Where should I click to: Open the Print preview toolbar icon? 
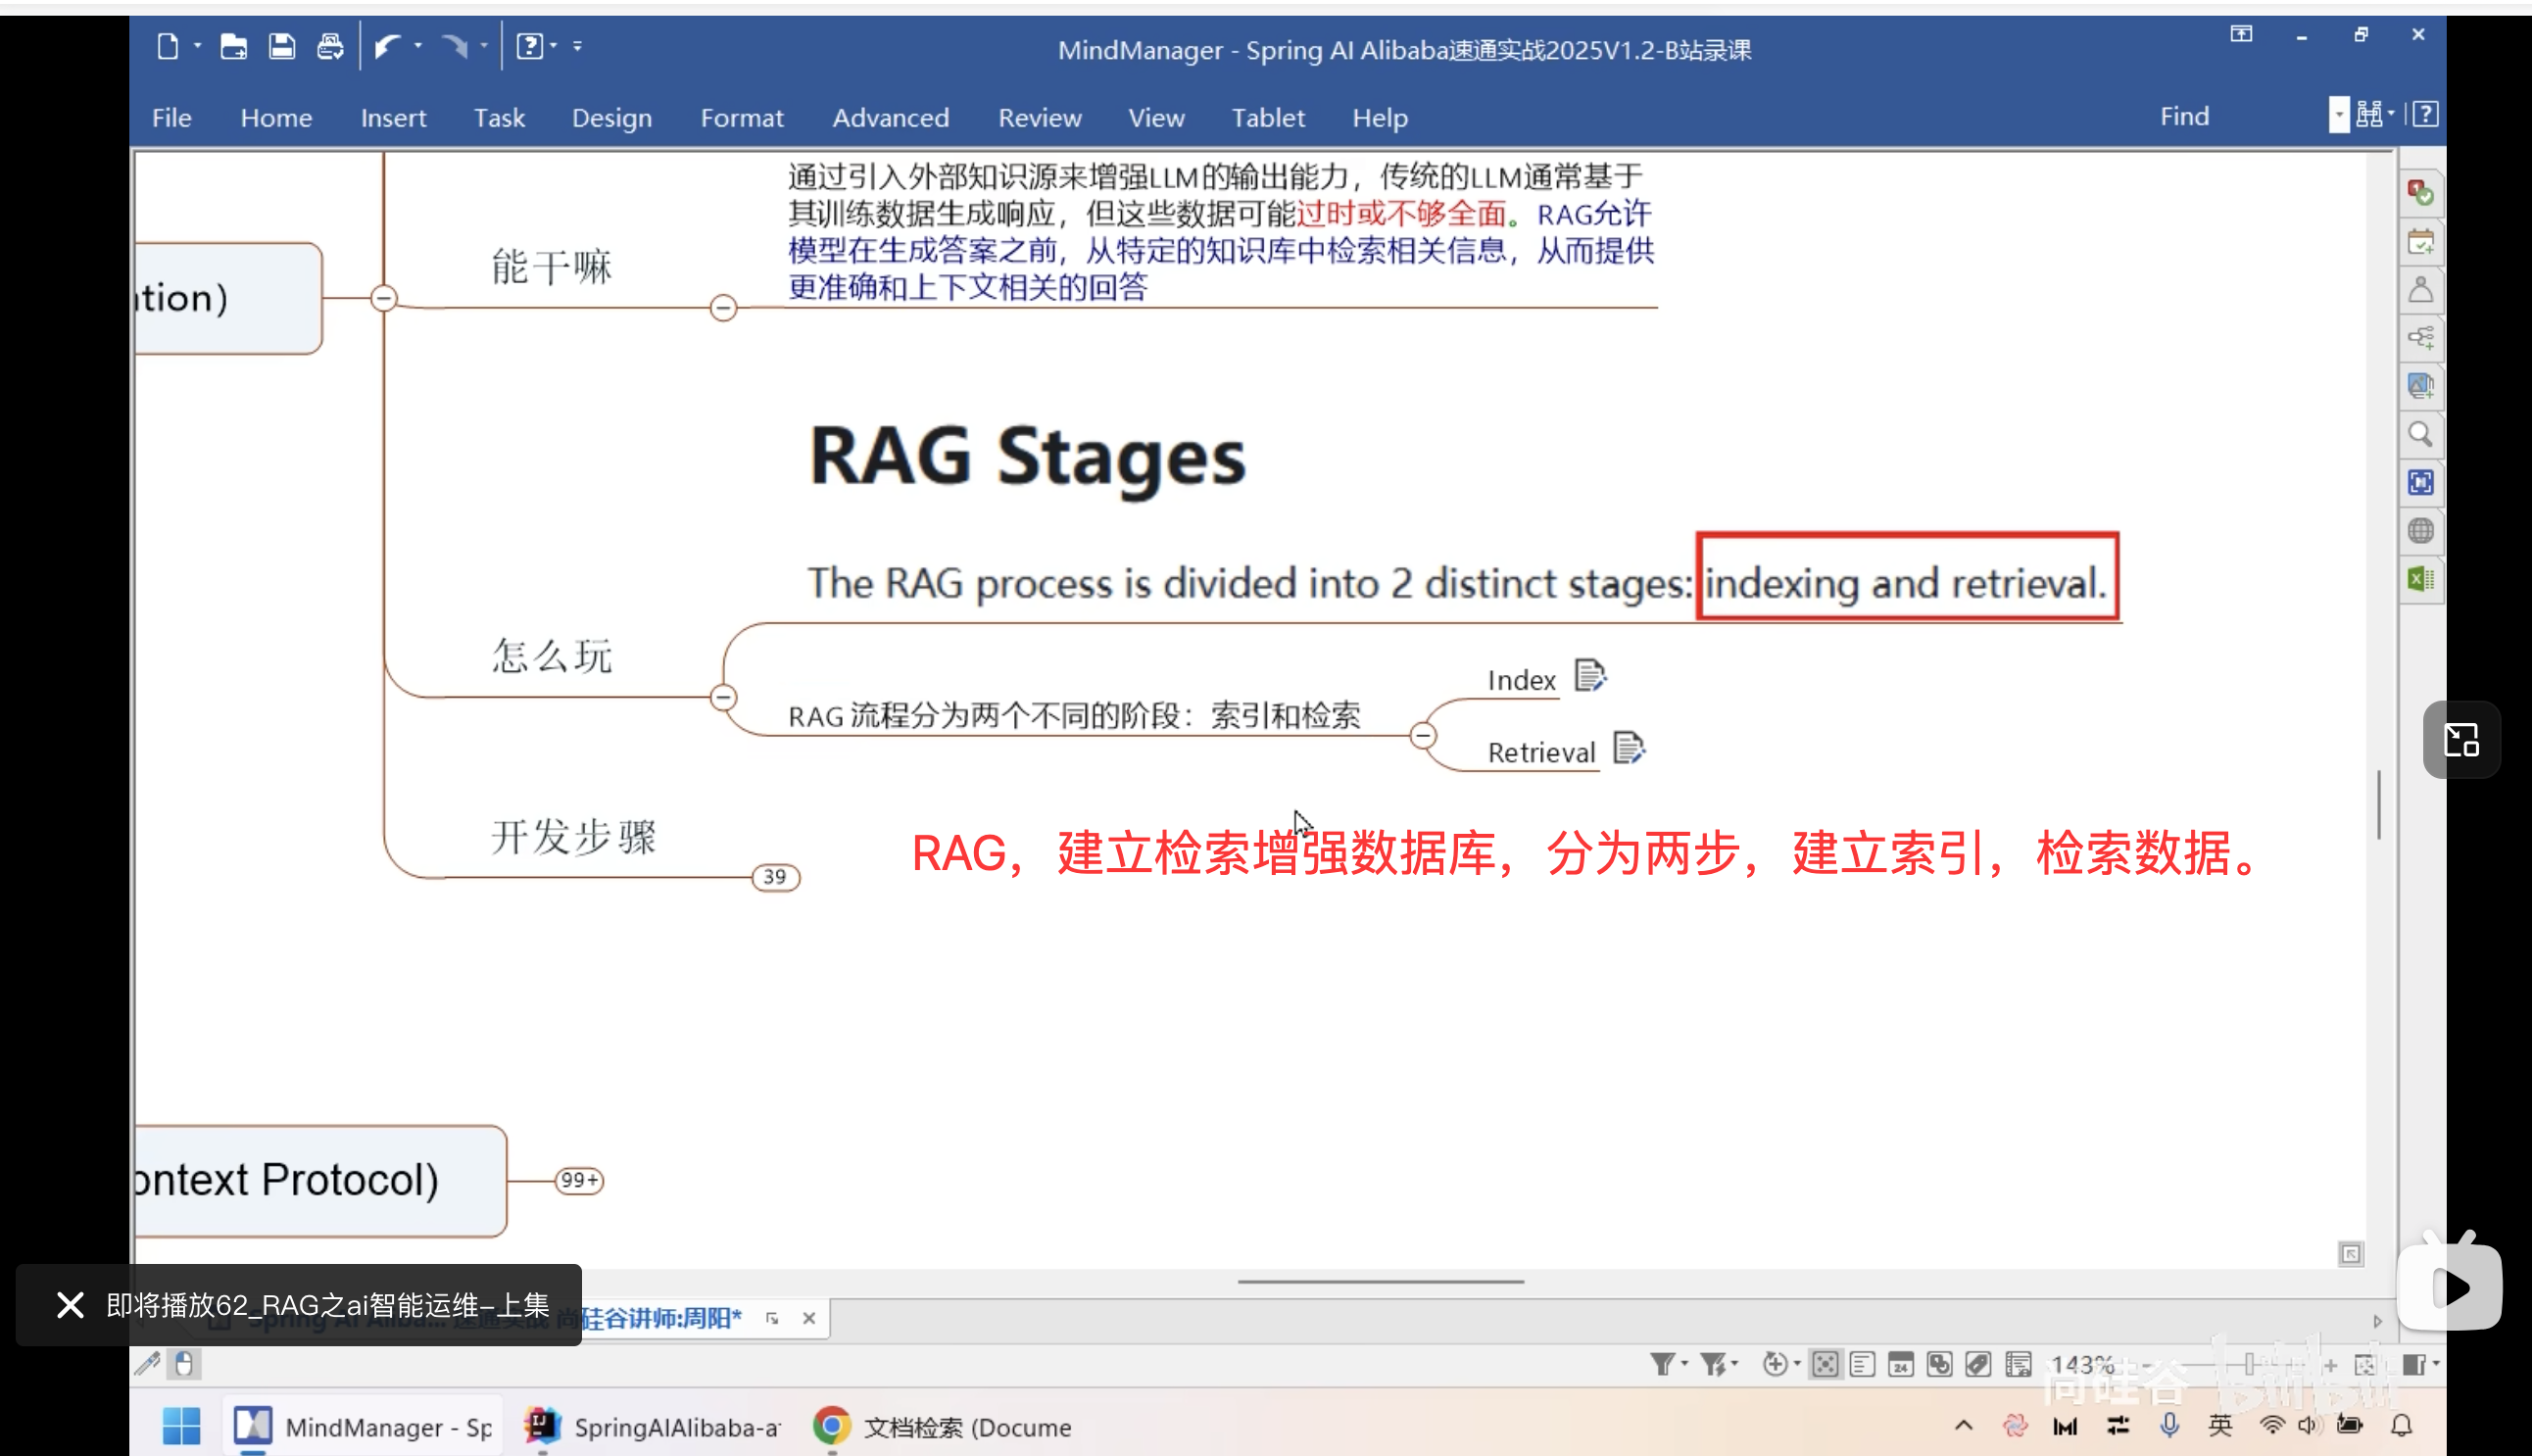click(330, 45)
